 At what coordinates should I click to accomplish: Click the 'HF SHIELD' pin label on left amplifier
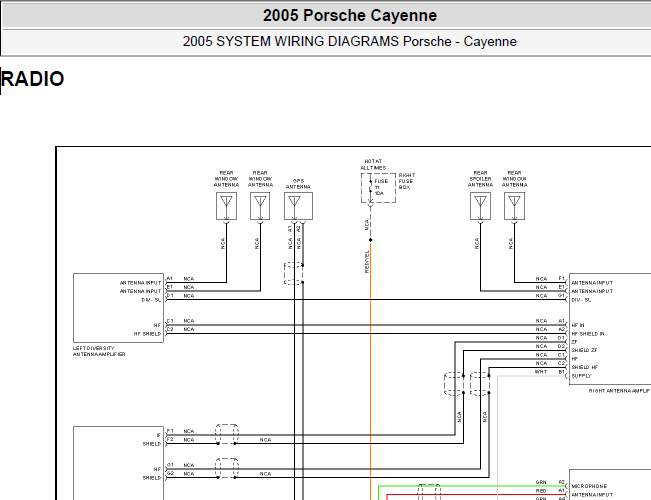point(147,334)
